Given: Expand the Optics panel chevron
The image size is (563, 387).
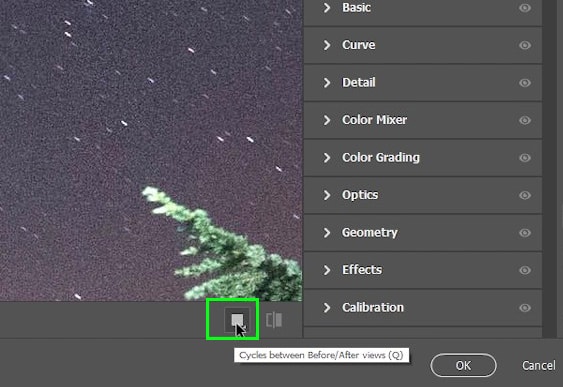Looking at the screenshot, I should 327,195.
